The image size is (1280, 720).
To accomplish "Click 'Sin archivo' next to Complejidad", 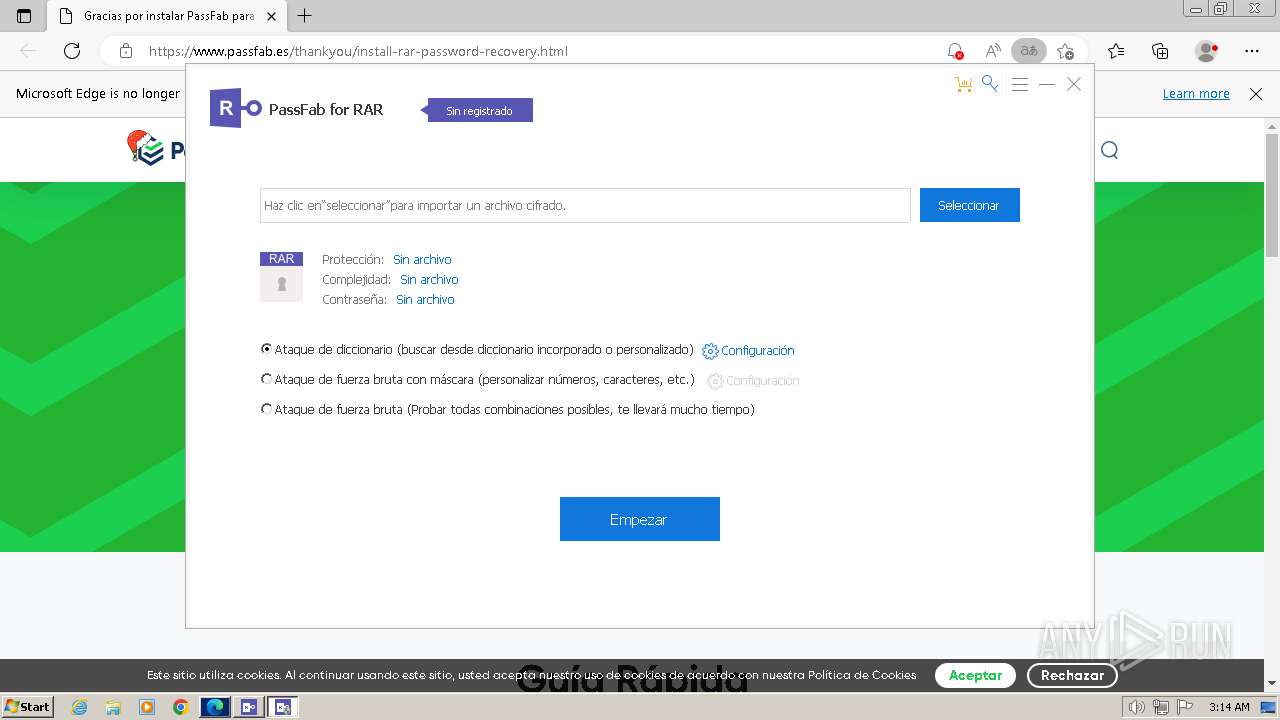I will [x=429, y=279].
